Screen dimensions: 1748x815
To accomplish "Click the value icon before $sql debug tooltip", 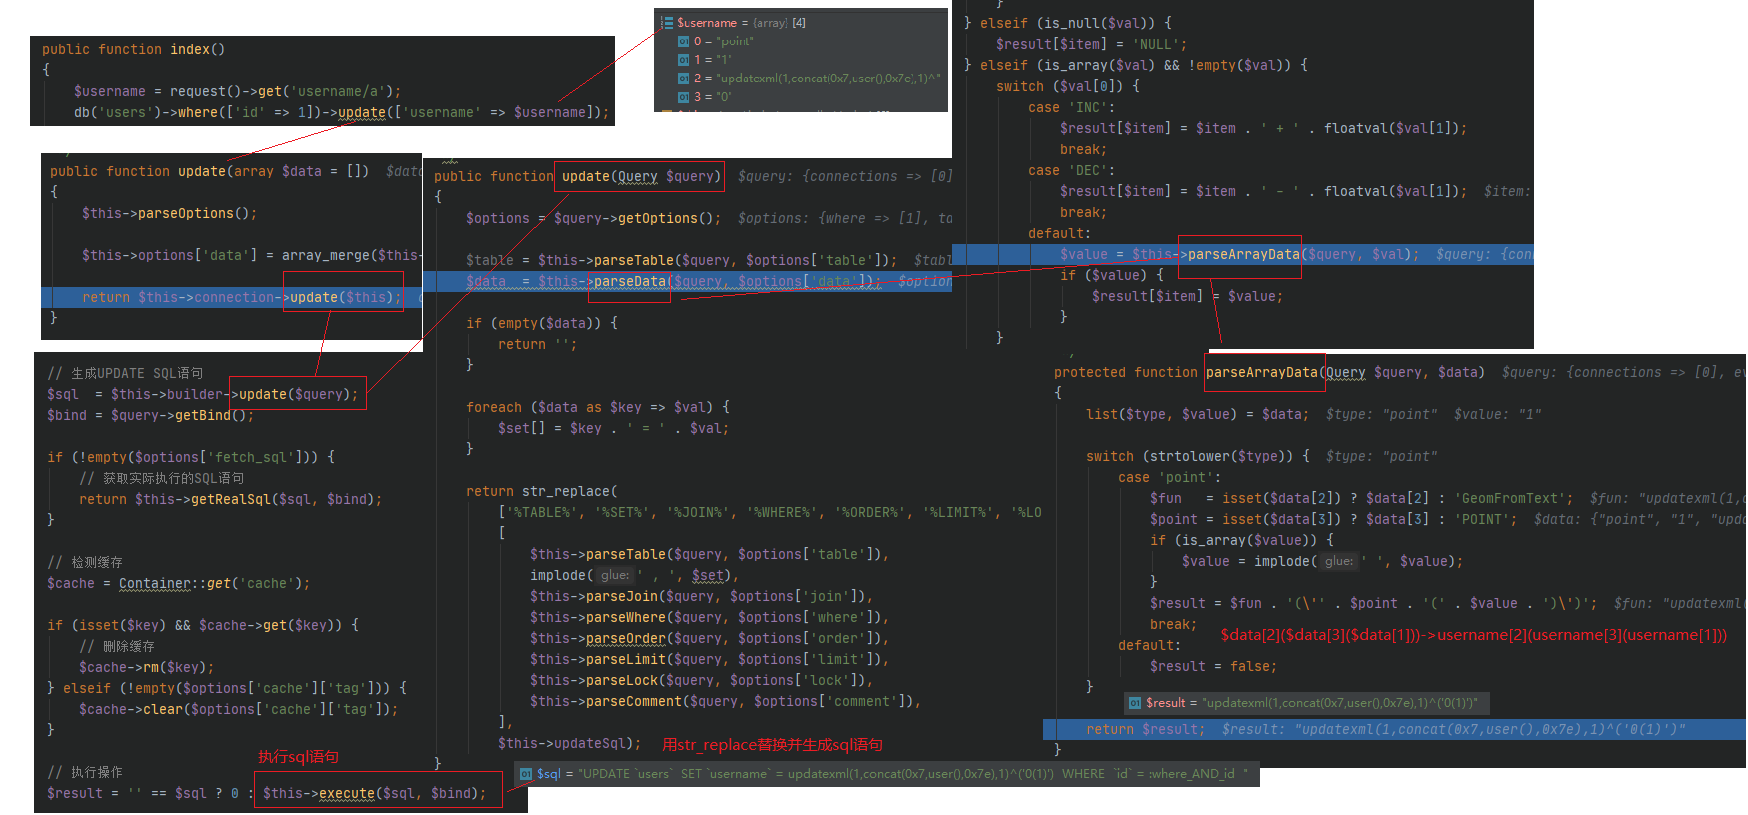I will [x=526, y=774].
